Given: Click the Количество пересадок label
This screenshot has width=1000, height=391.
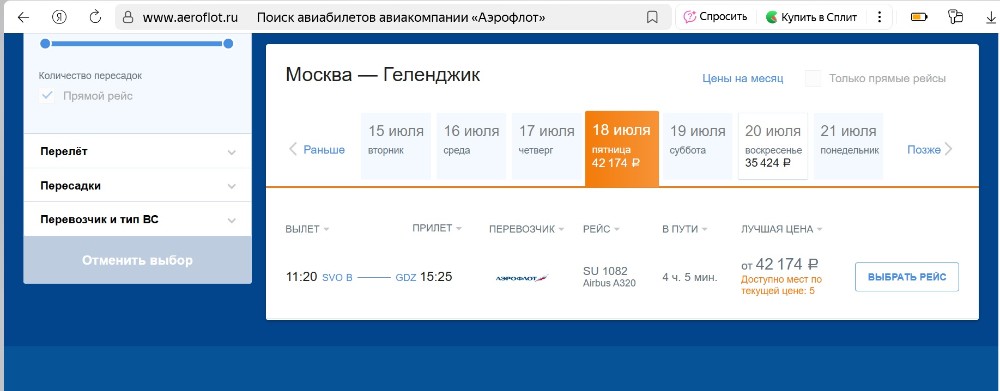Looking at the screenshot, I should (90, 75).
